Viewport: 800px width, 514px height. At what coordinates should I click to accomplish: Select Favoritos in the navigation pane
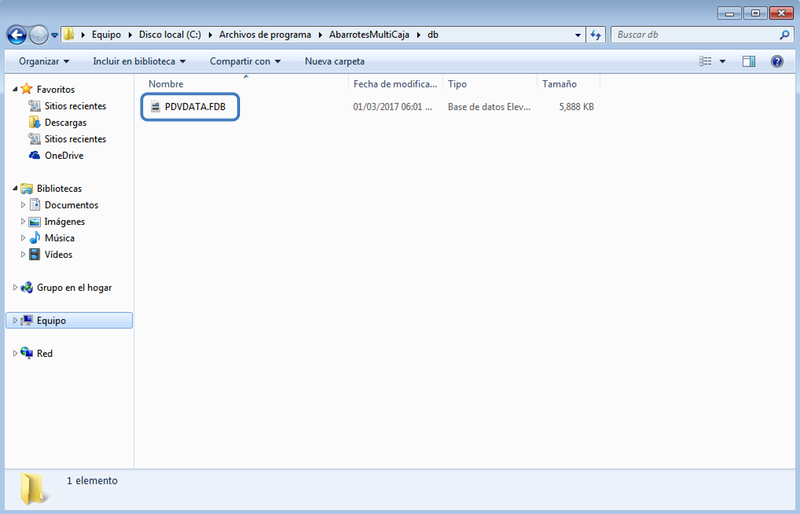tap(56, 89)
